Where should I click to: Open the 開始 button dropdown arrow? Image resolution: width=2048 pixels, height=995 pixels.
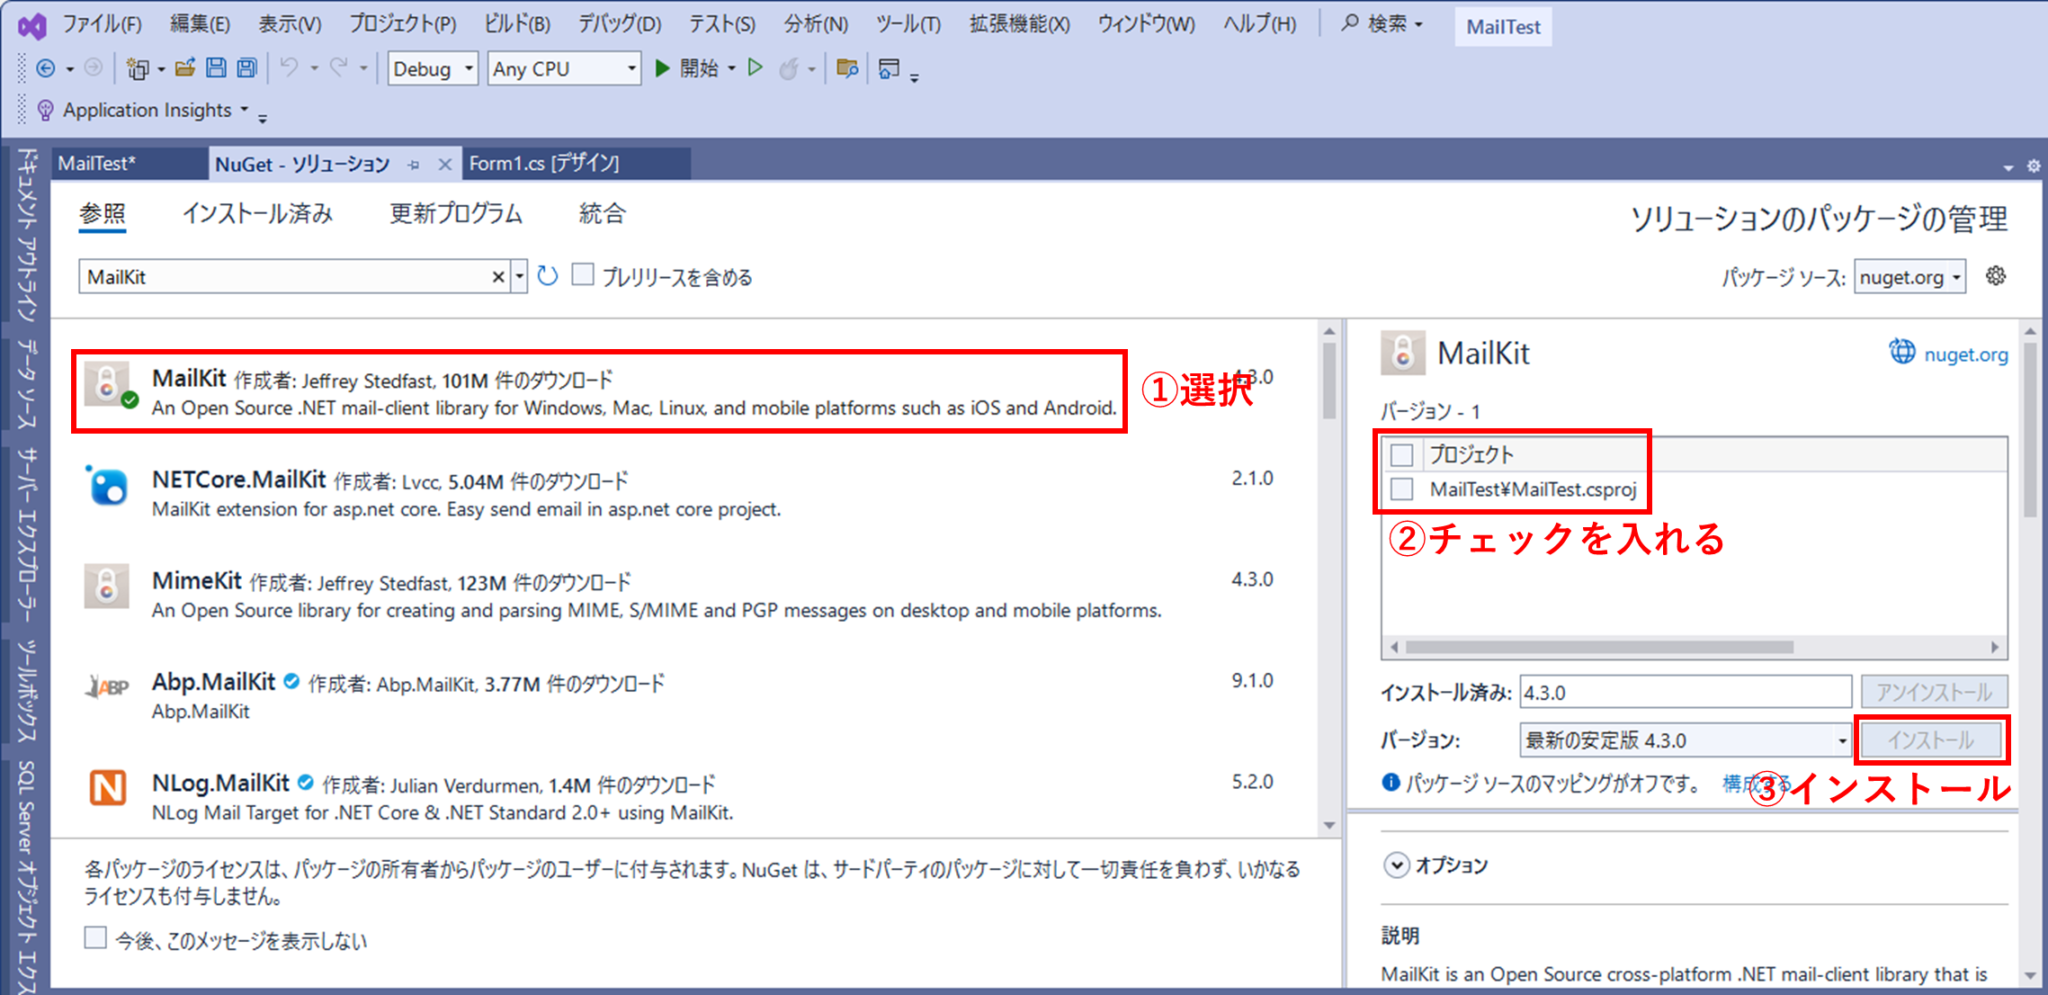click(732, 68)
